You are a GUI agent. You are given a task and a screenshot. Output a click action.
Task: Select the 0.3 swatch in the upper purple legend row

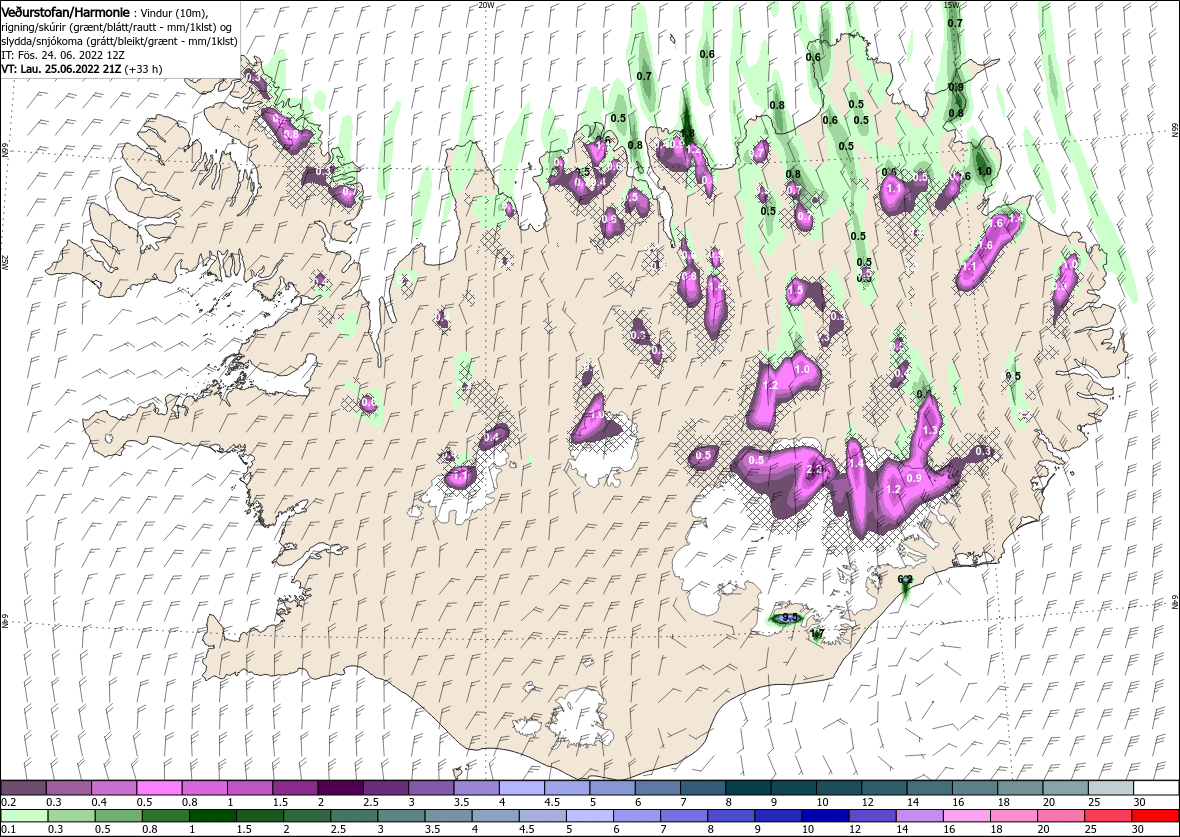[x=69, y=788]
